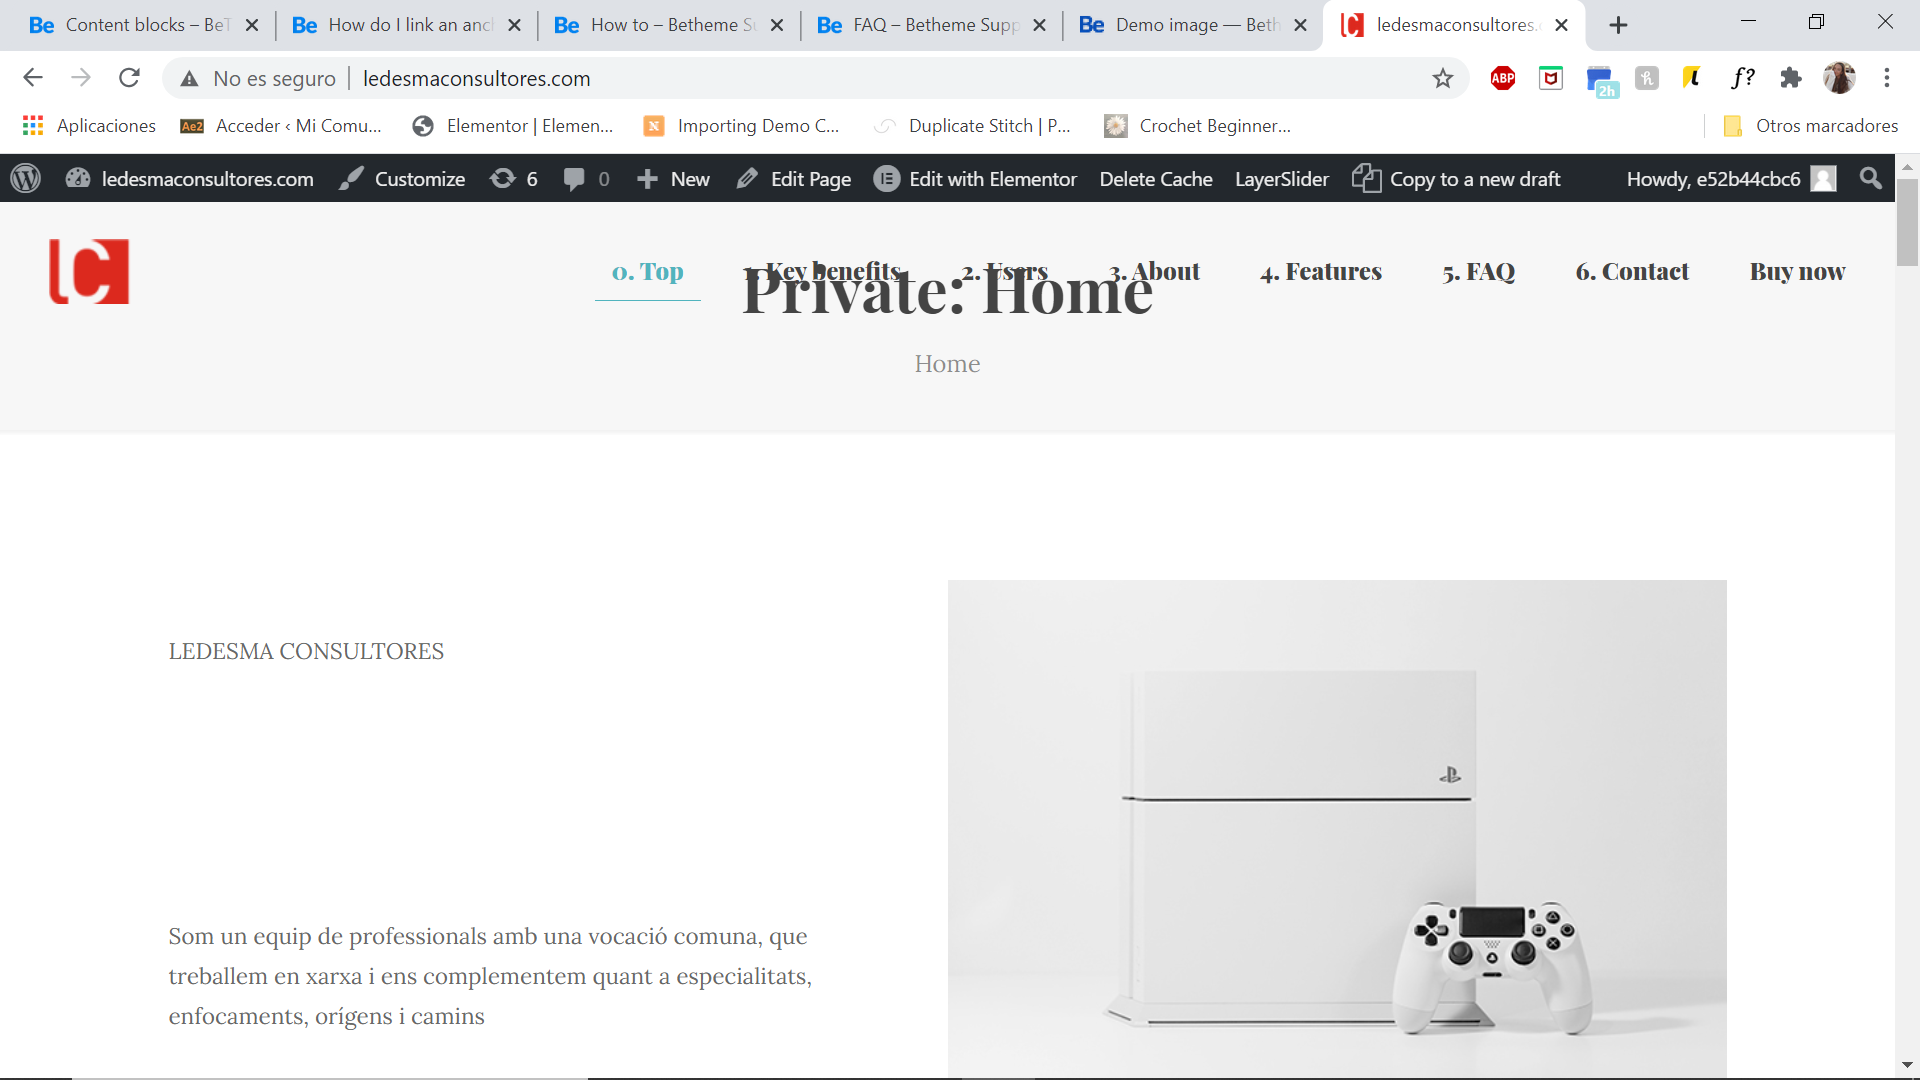Click the admin bar search magnifier icon
Image resolution: width=1920 pixels, height=1080 pixels.
[1870, 178]
